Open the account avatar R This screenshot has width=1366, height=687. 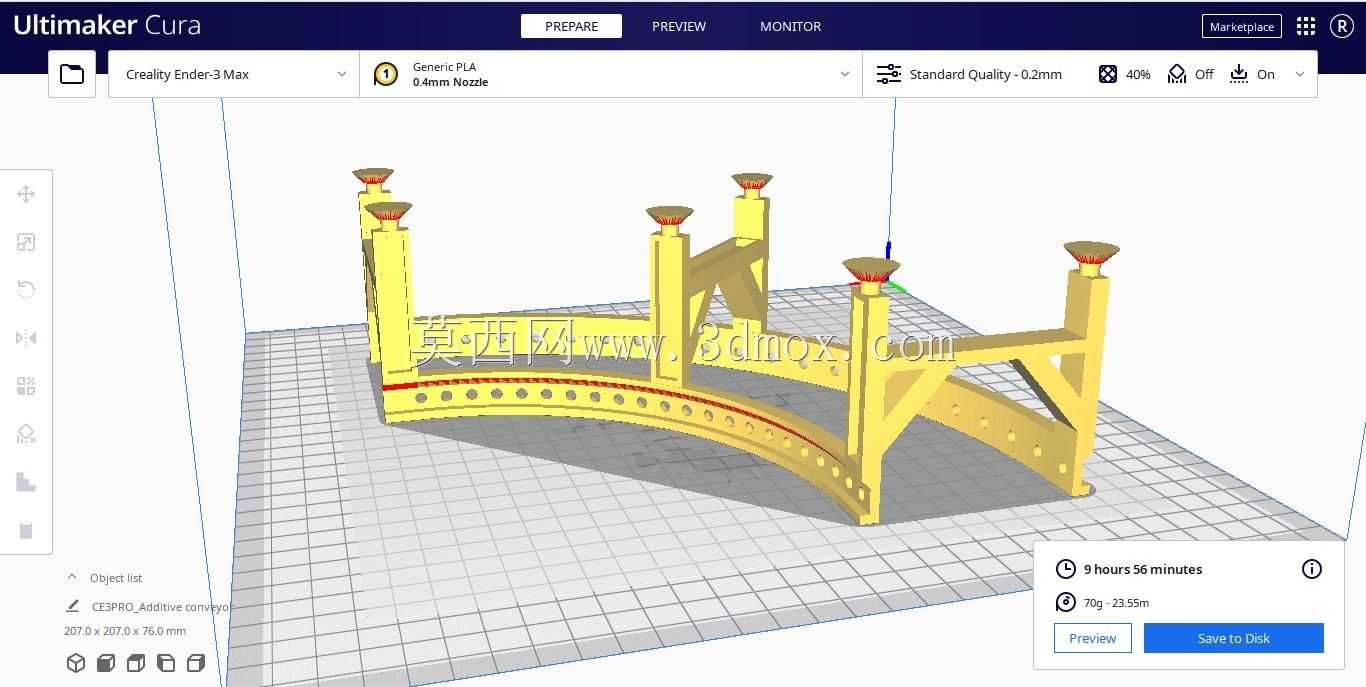click(1342, 27)
